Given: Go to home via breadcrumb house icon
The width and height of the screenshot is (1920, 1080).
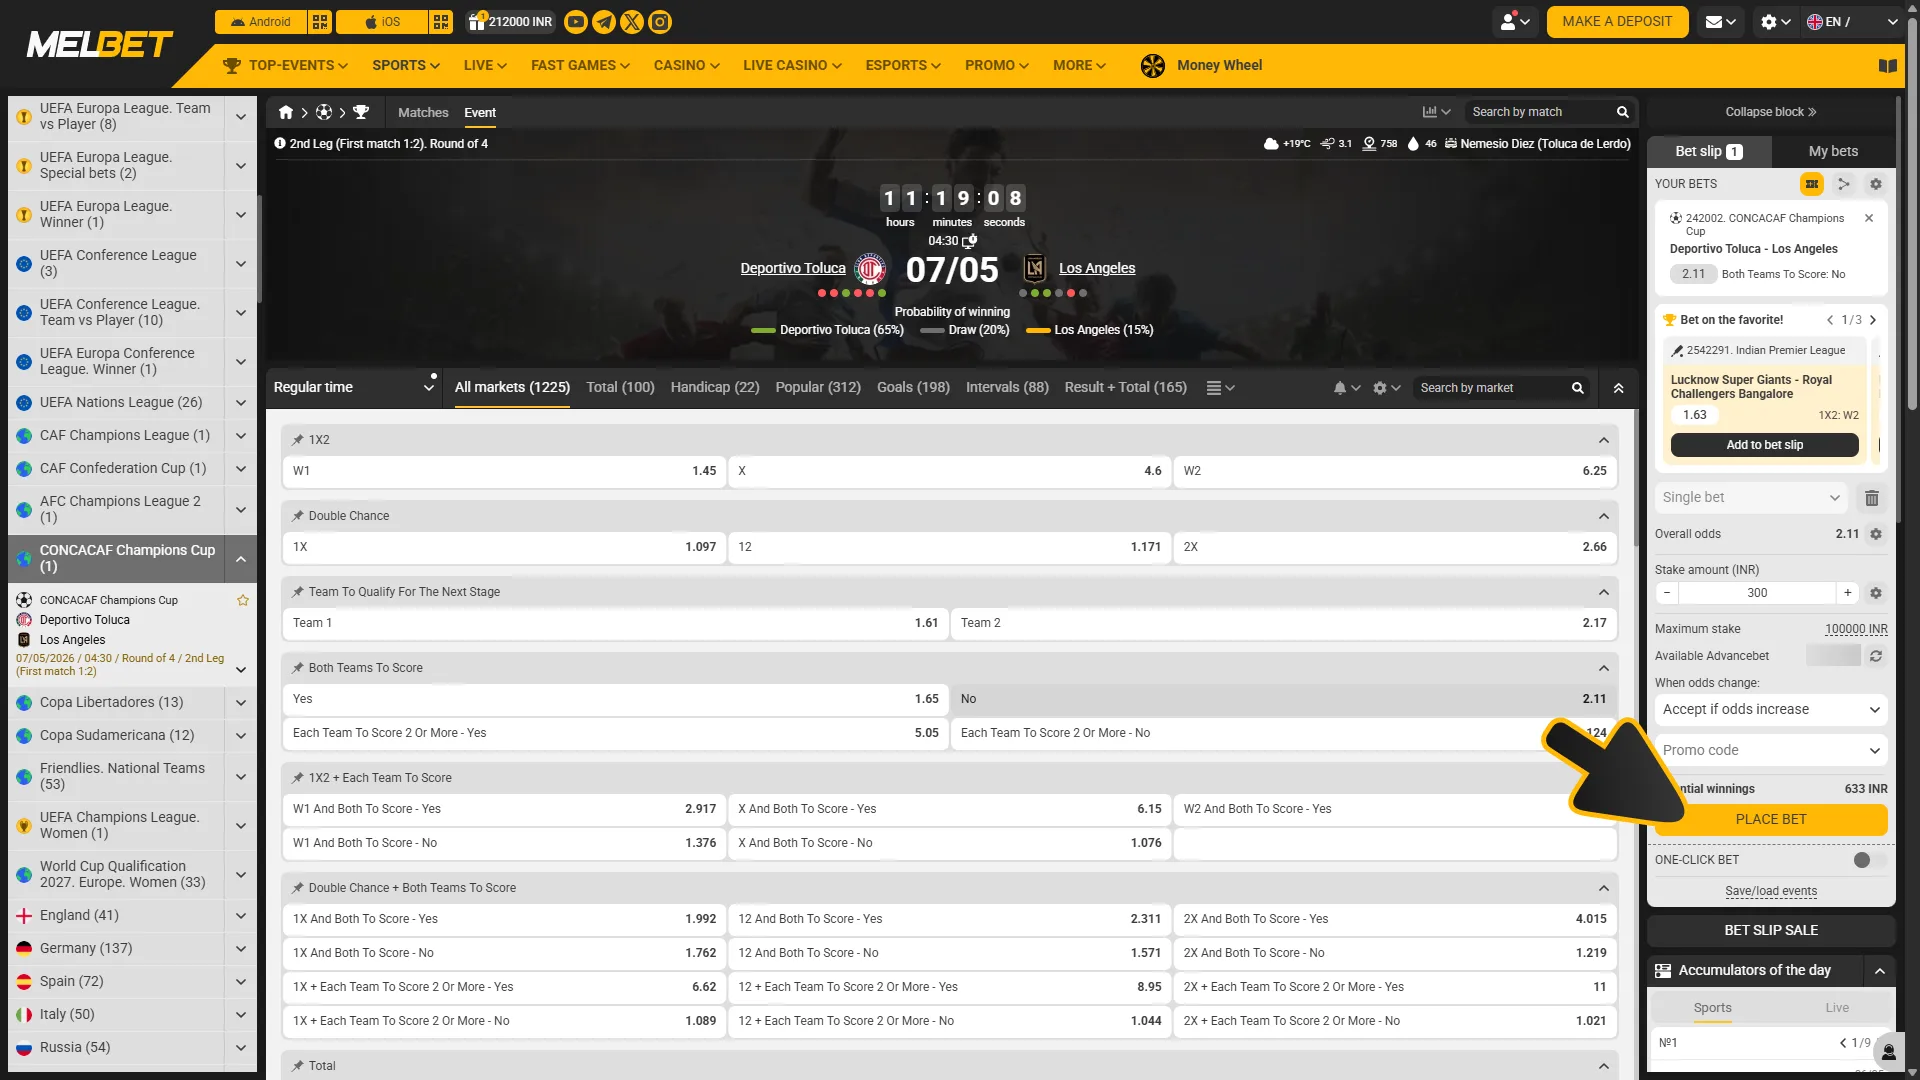Looking at the screenshot, I should (x=286, y=113).
